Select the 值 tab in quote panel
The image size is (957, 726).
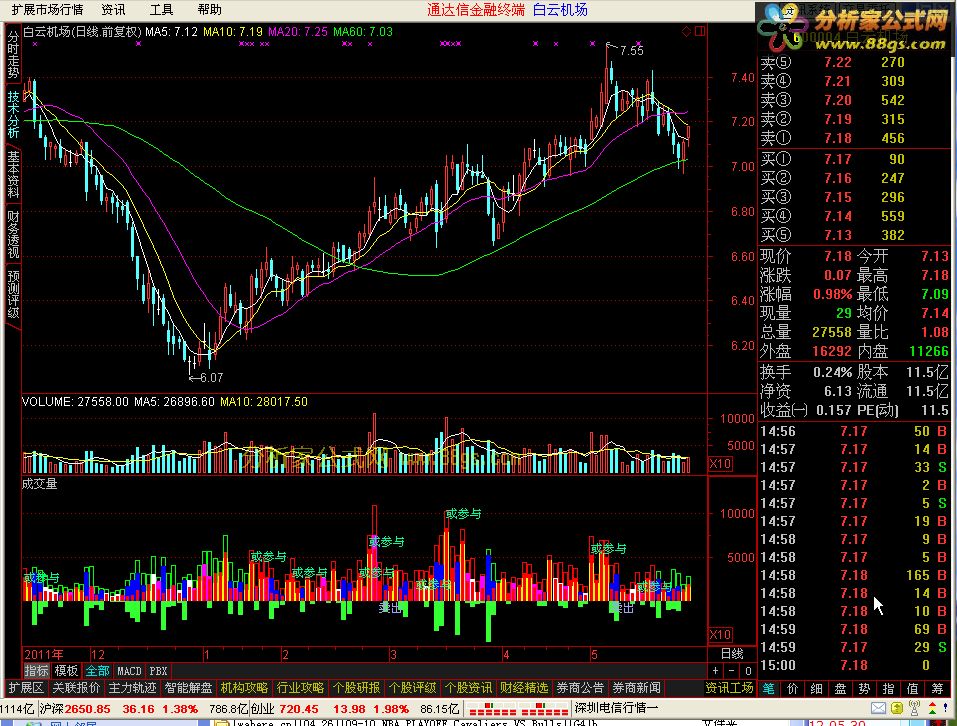click(x=912, y=688)
